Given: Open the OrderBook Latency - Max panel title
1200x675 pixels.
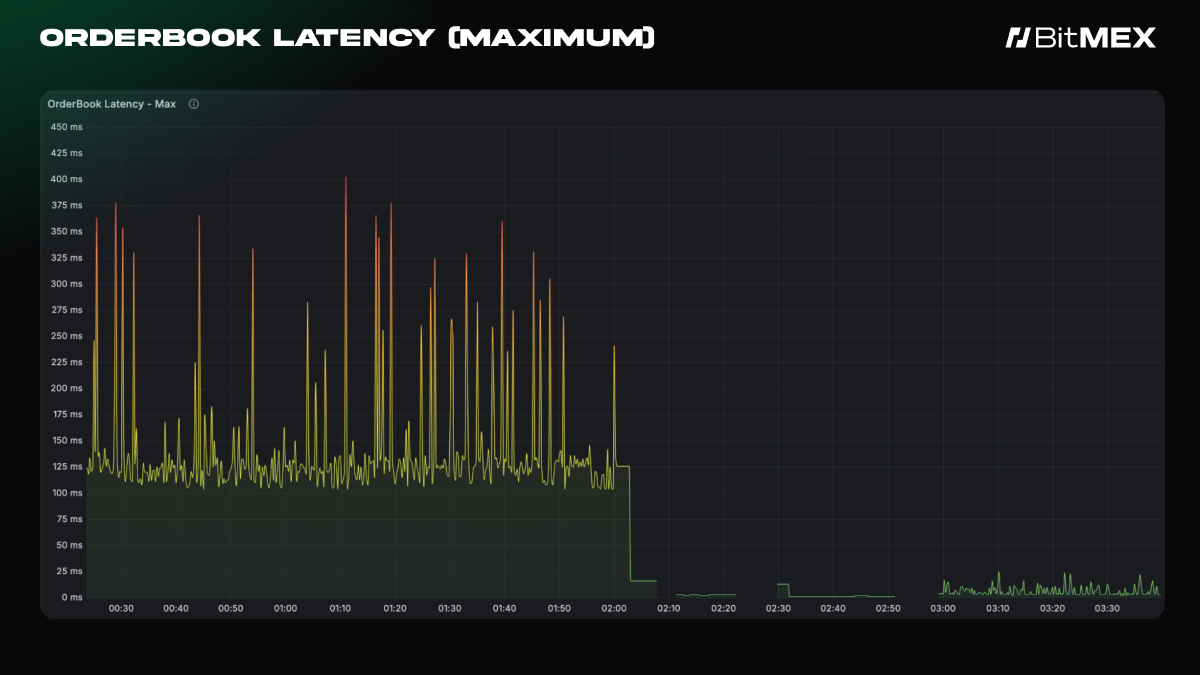Looking at the screenshot, I should point(112,104).
